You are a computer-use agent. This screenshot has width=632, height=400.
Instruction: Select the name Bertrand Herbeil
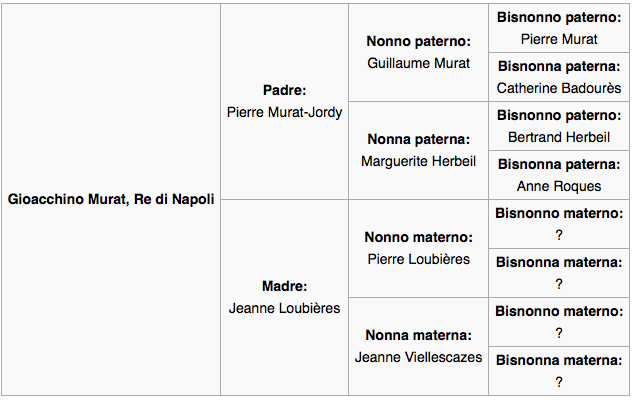pos(559,137)
